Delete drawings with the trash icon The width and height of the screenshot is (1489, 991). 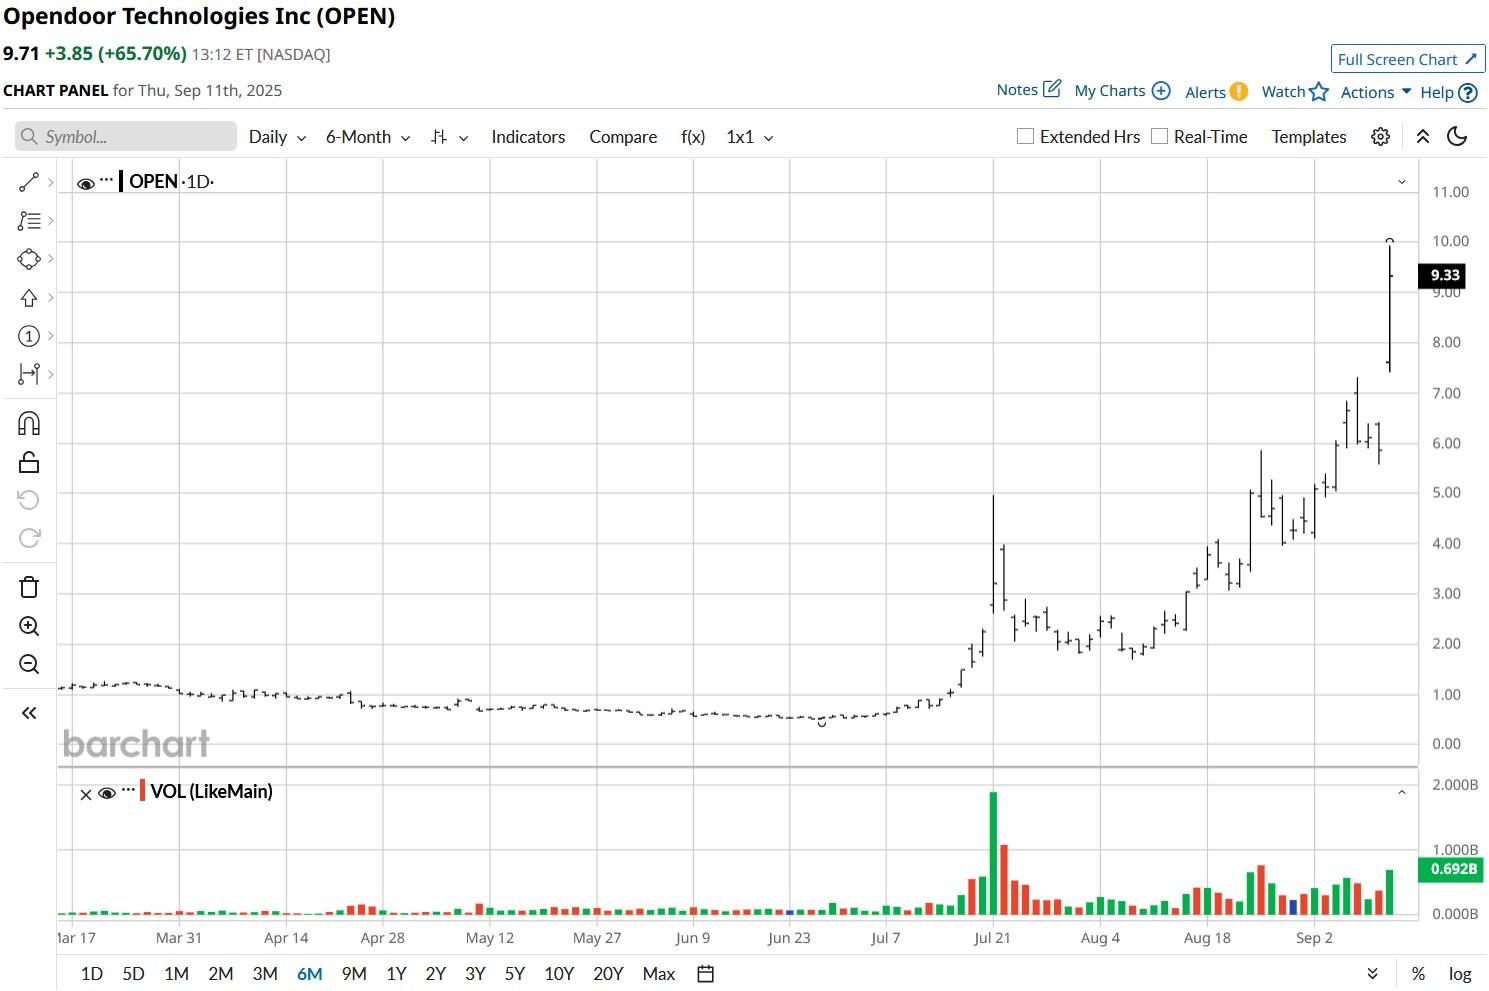(x=29, y=587)
